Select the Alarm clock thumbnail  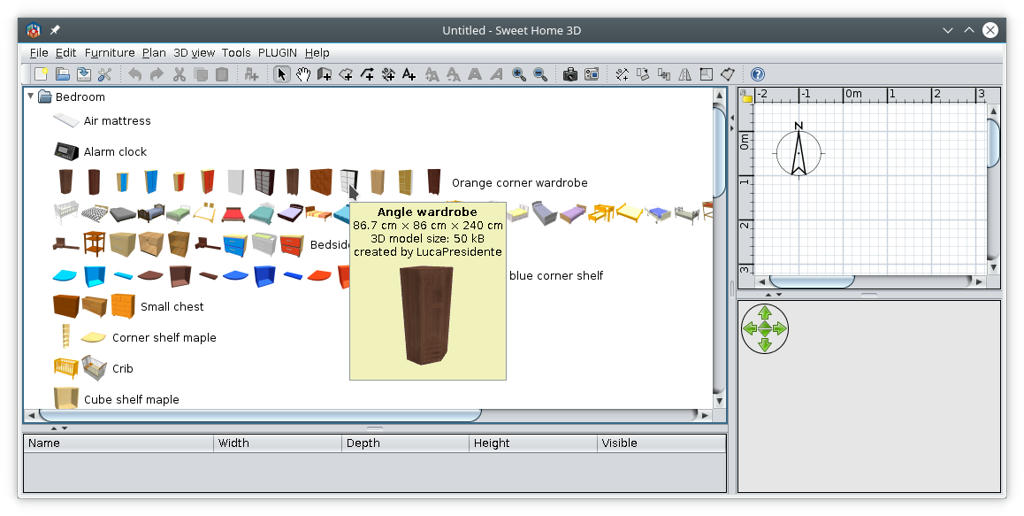point(66,152)
